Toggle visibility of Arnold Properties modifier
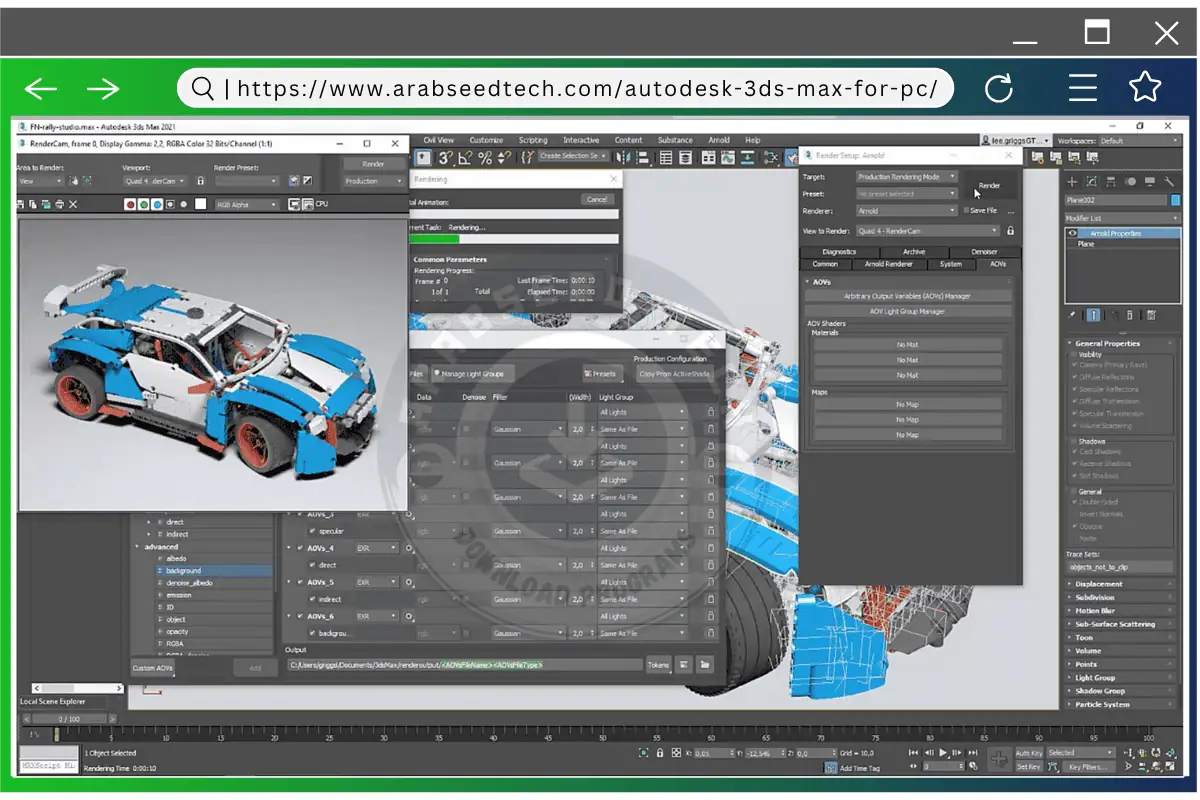The image size is (1200, 800). tap(1073, 234)
